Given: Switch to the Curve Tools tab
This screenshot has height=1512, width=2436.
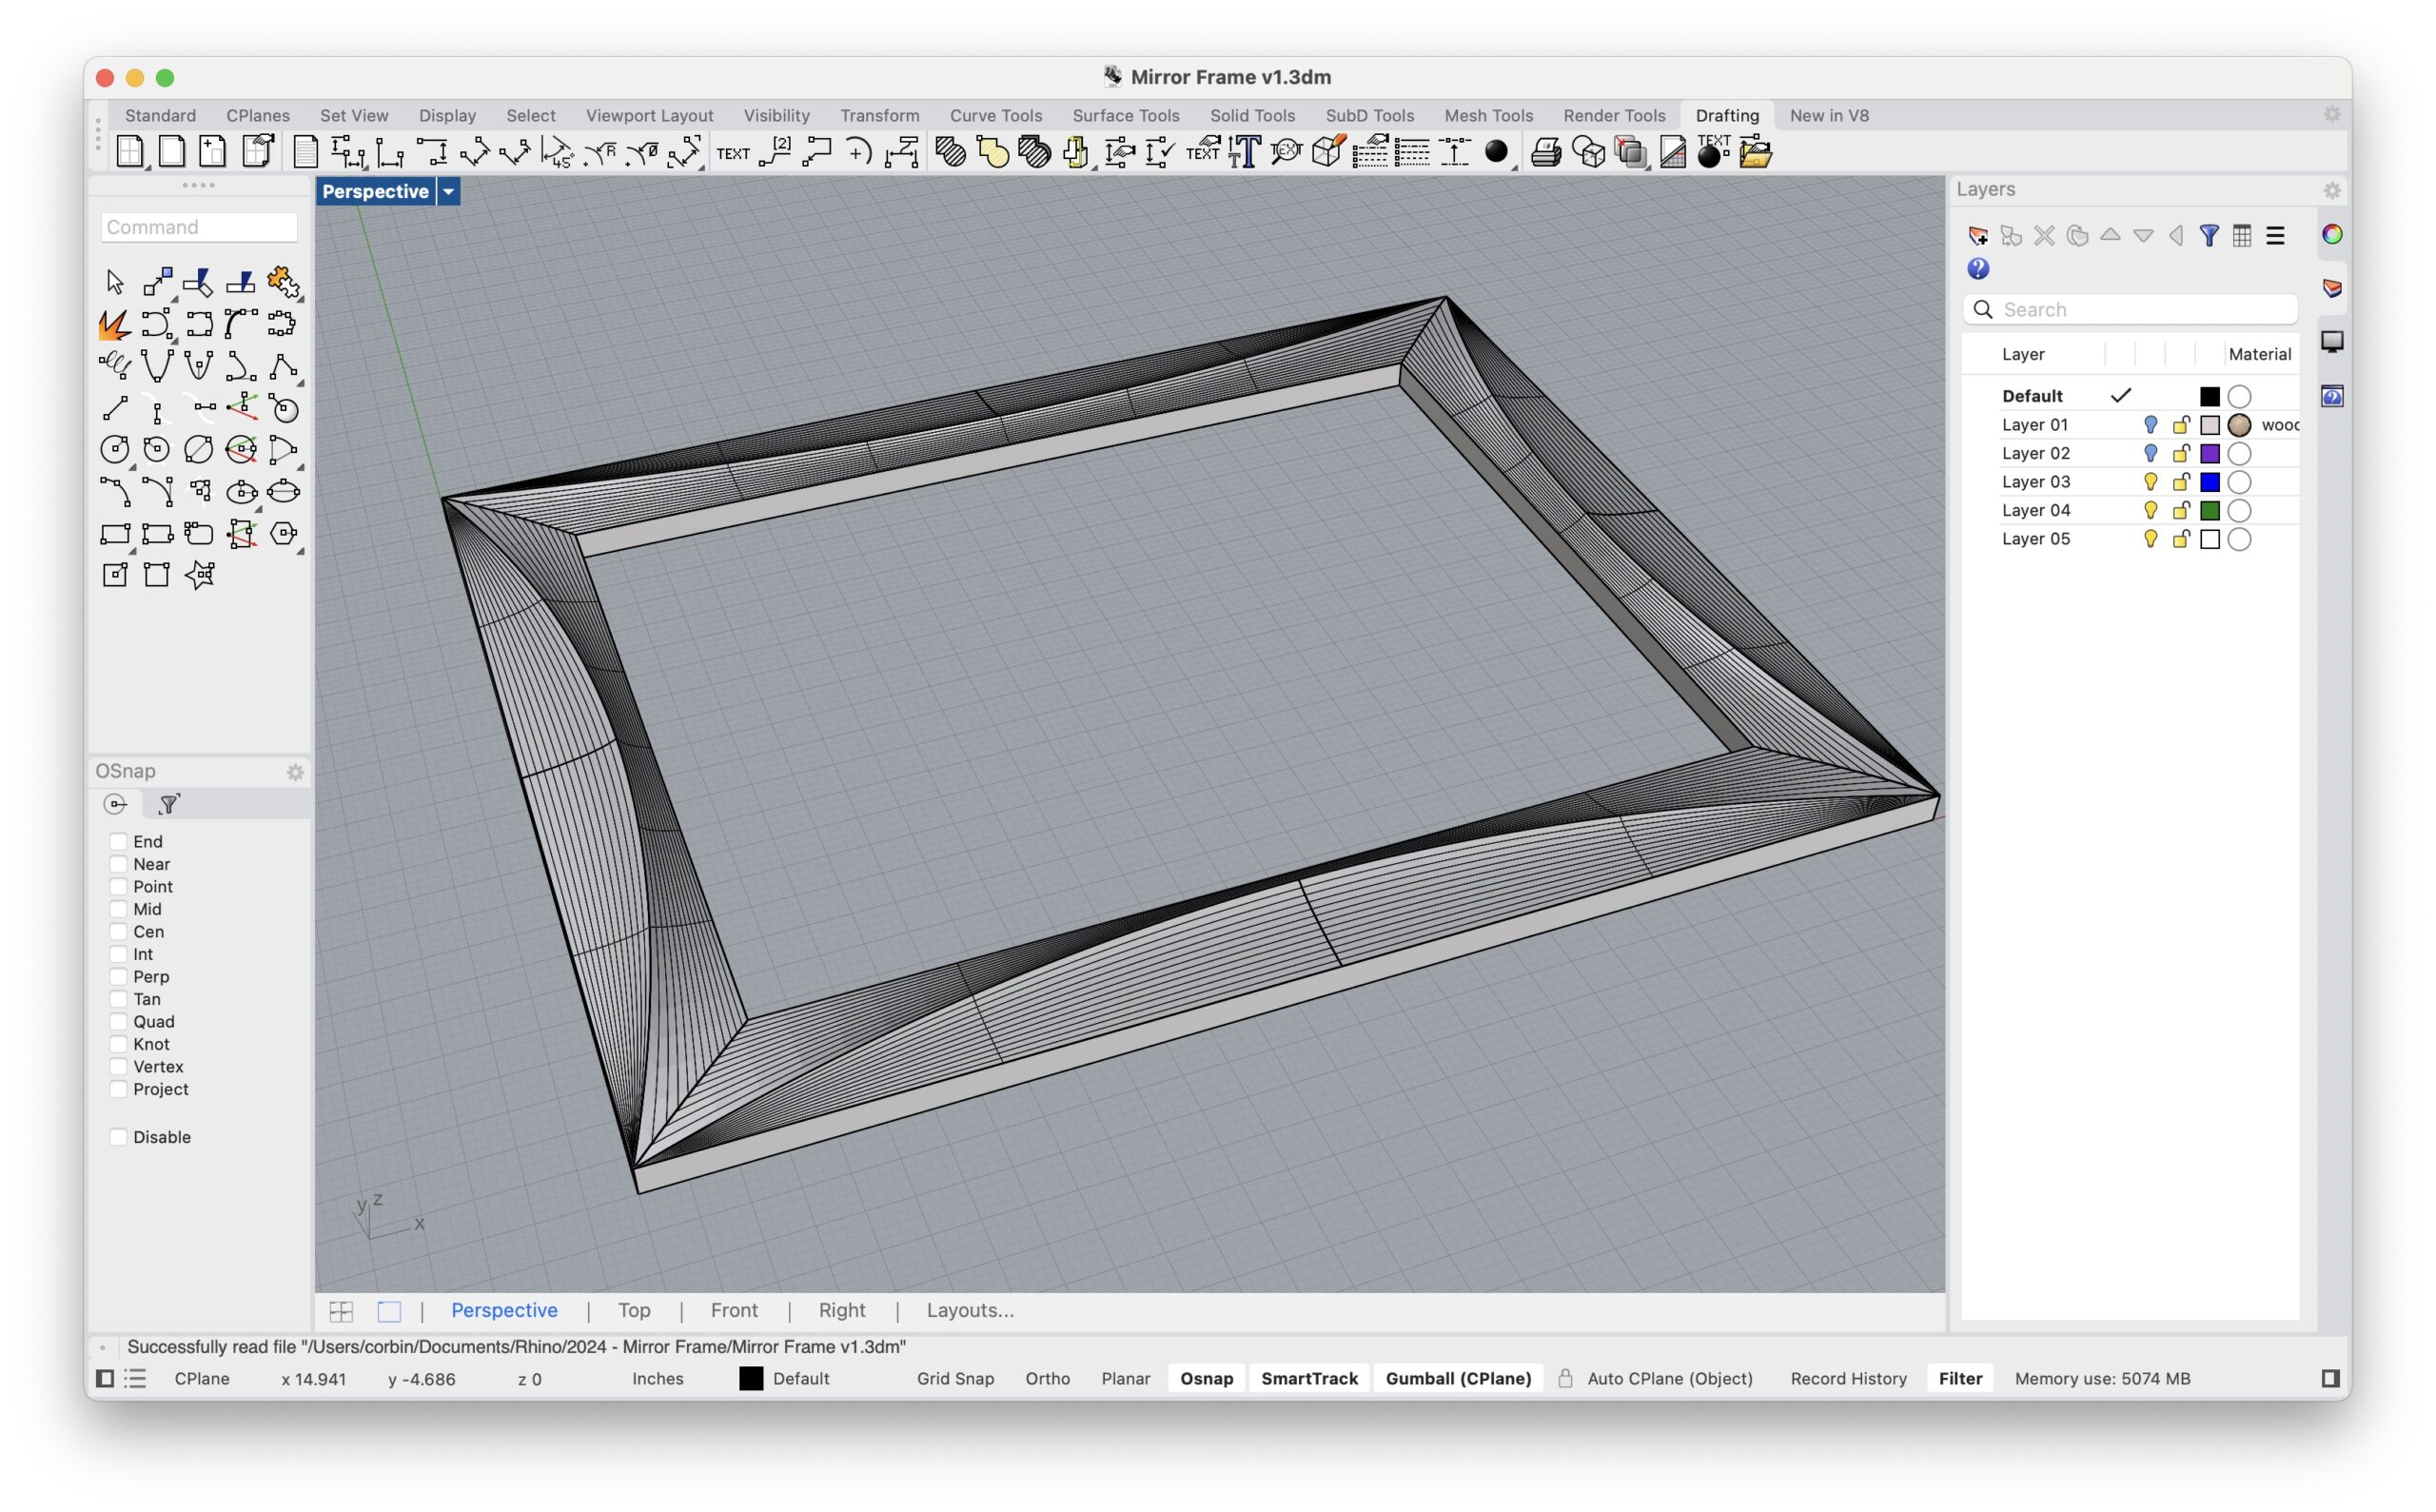Looking at the screenshot, I should pyautogui.click(x=995, y=115).
